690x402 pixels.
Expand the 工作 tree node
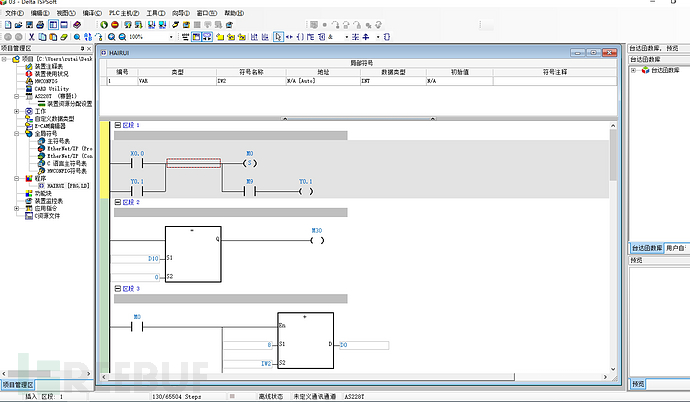[16, 110]
